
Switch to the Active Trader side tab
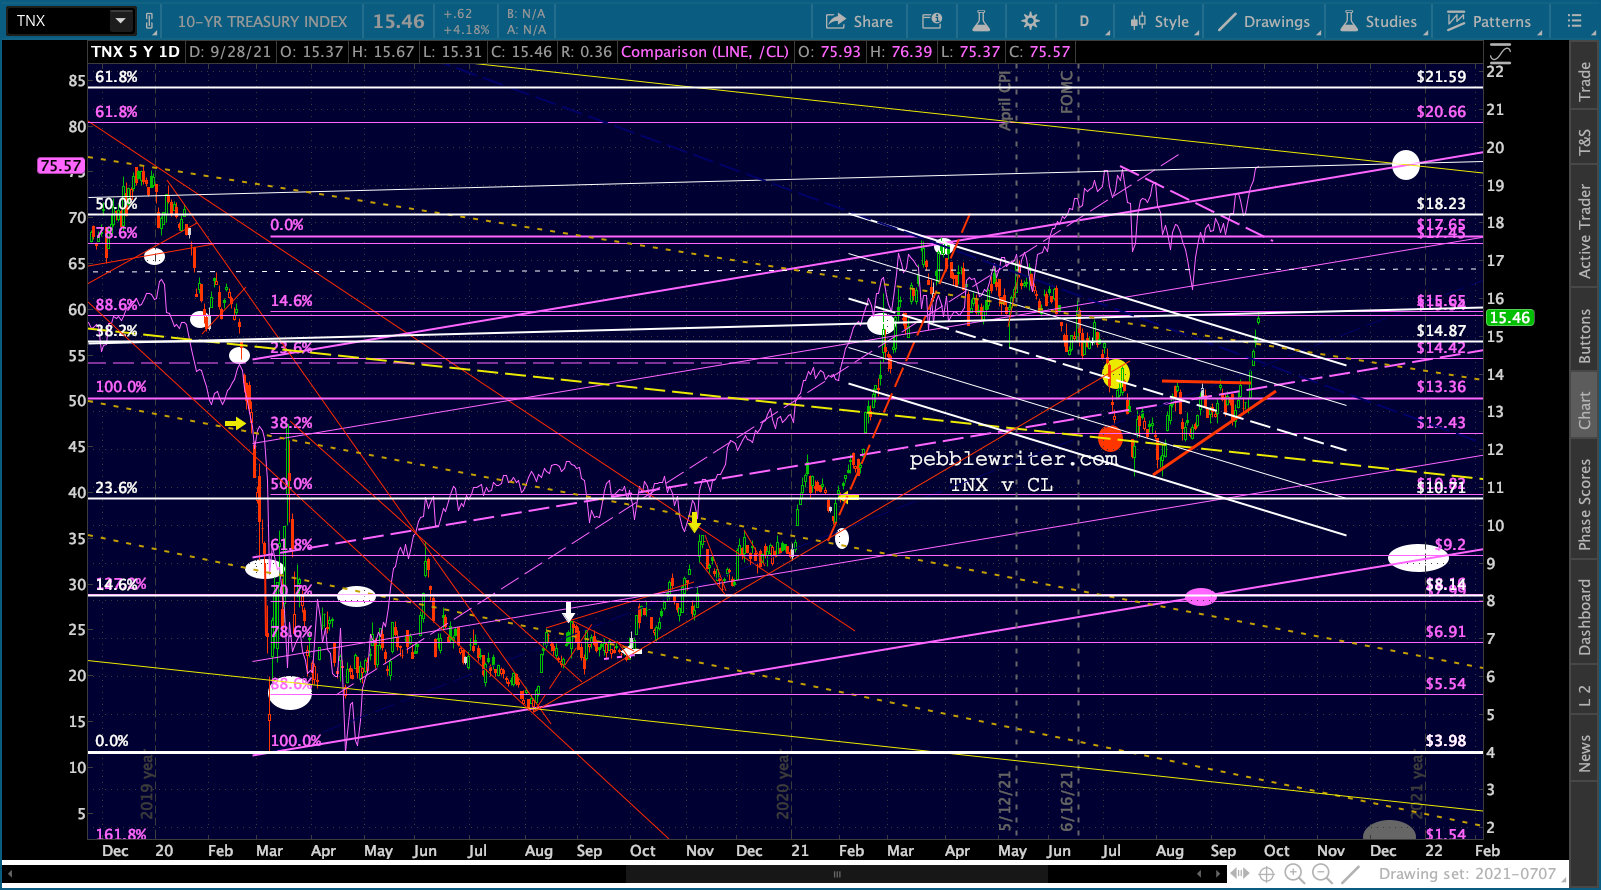tap(1585, 231)
